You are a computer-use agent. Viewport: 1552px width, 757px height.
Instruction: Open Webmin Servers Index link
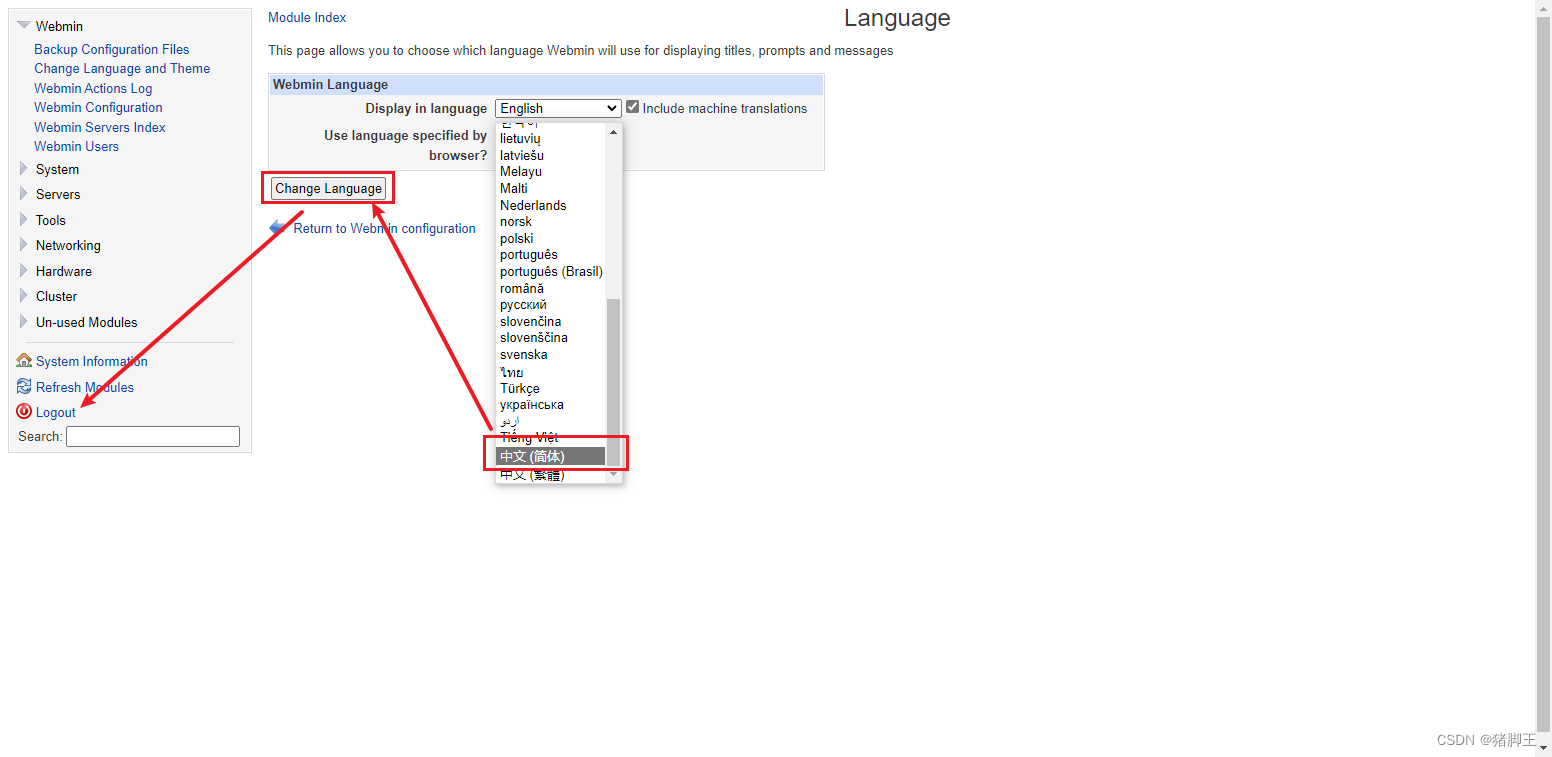click(100, 127)
